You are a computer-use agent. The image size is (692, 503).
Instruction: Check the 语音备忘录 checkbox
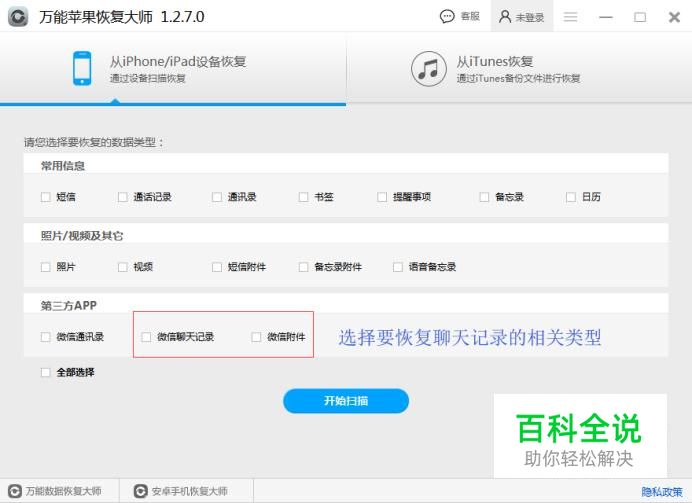tap(398, 267)
